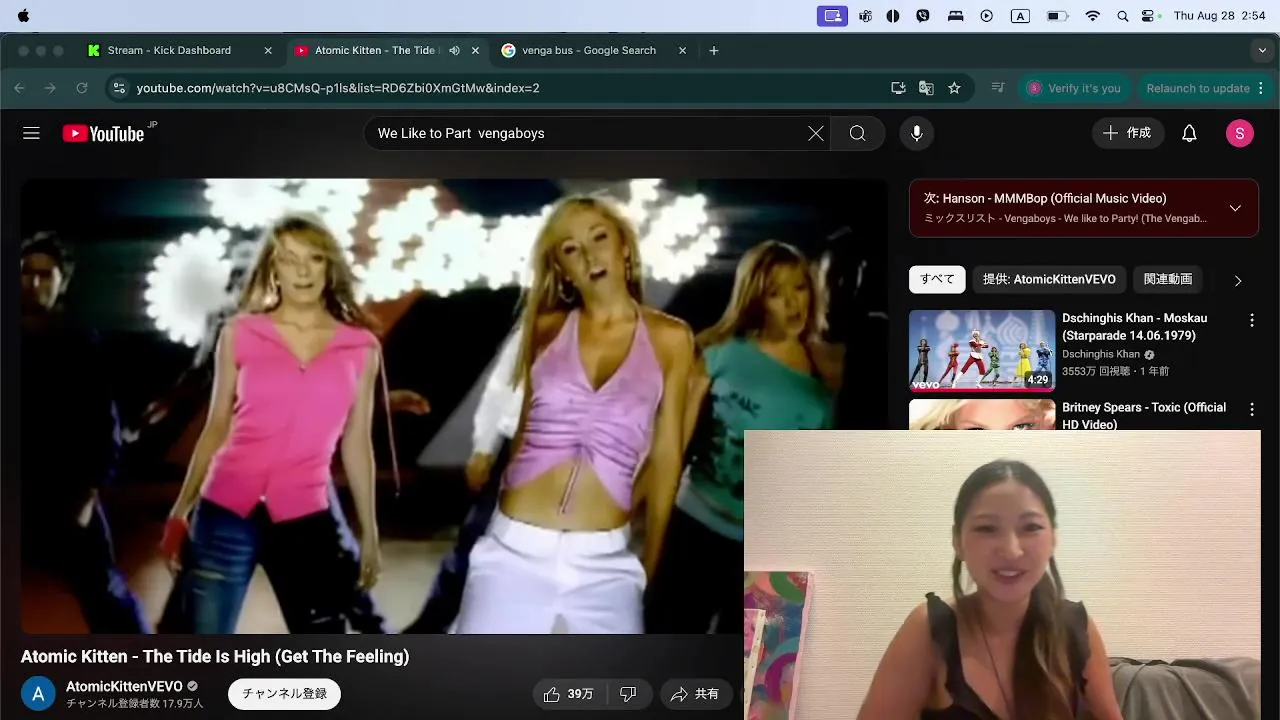Screen dimensions: 1280x720
Task: Open the account avatar S menu
Action: 1240,133
